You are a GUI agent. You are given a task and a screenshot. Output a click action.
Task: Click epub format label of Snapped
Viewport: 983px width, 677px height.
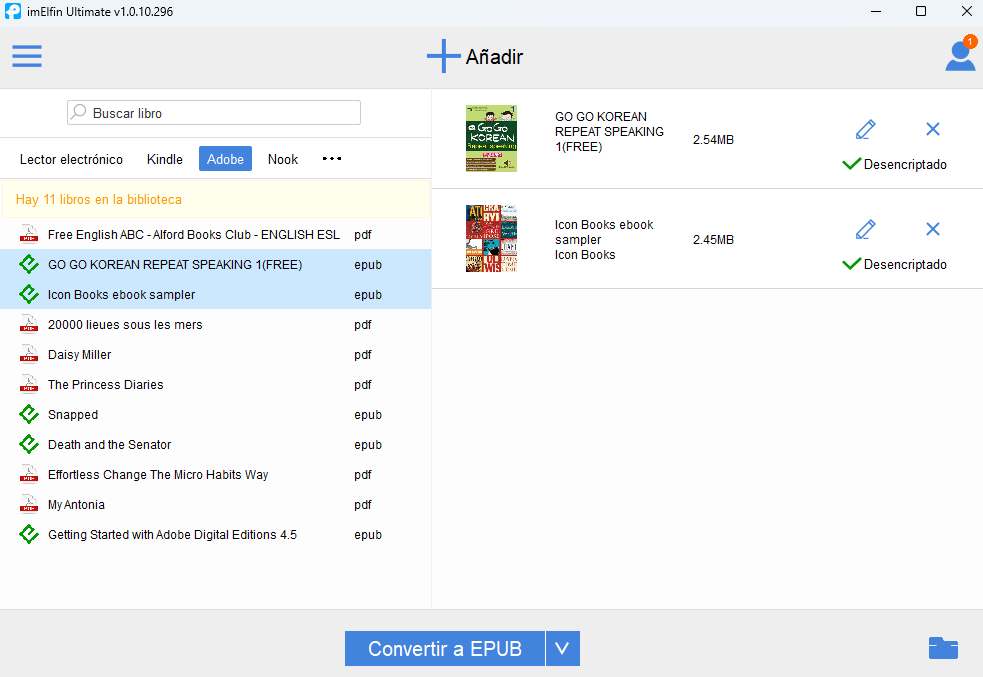[x=368, y=415]
